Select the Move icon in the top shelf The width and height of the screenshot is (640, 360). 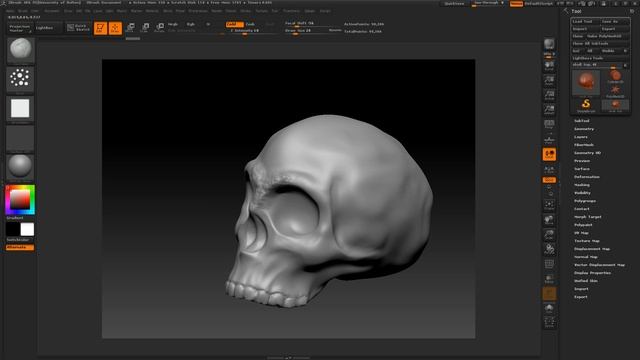130,28
